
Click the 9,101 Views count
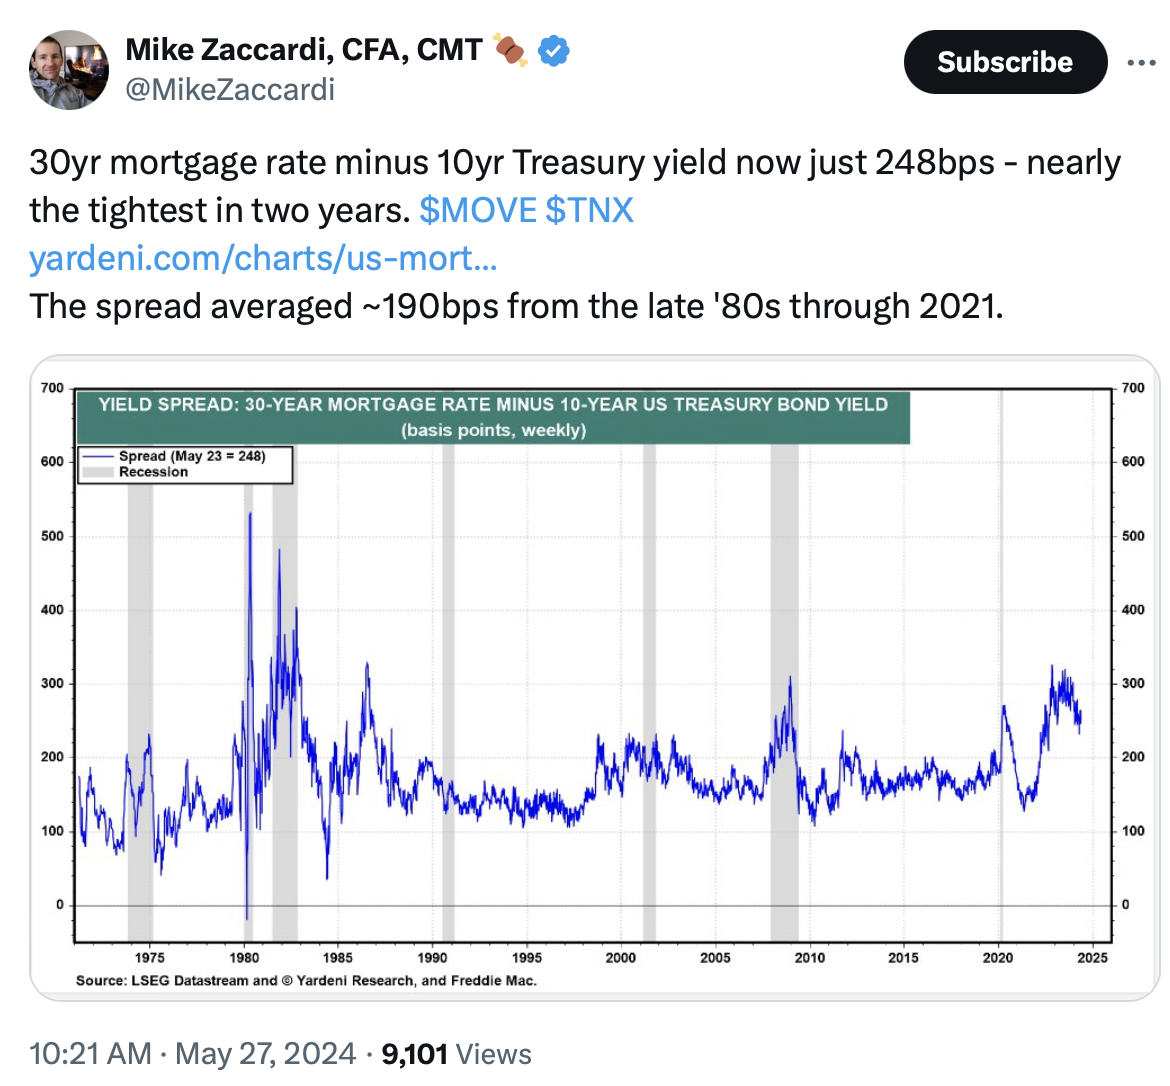click(456, 1053)
